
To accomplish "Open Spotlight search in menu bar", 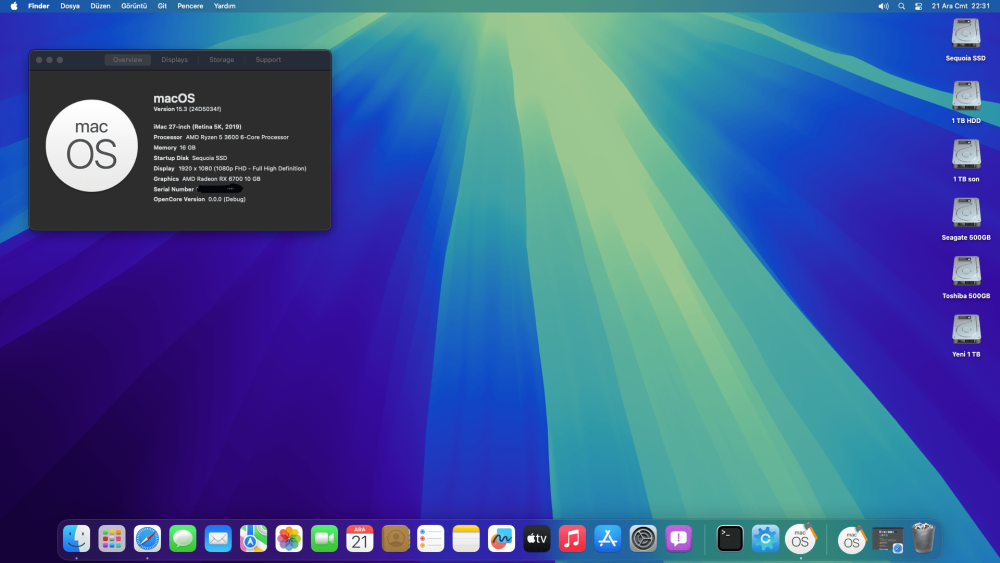I will click(x=901, y=6).
